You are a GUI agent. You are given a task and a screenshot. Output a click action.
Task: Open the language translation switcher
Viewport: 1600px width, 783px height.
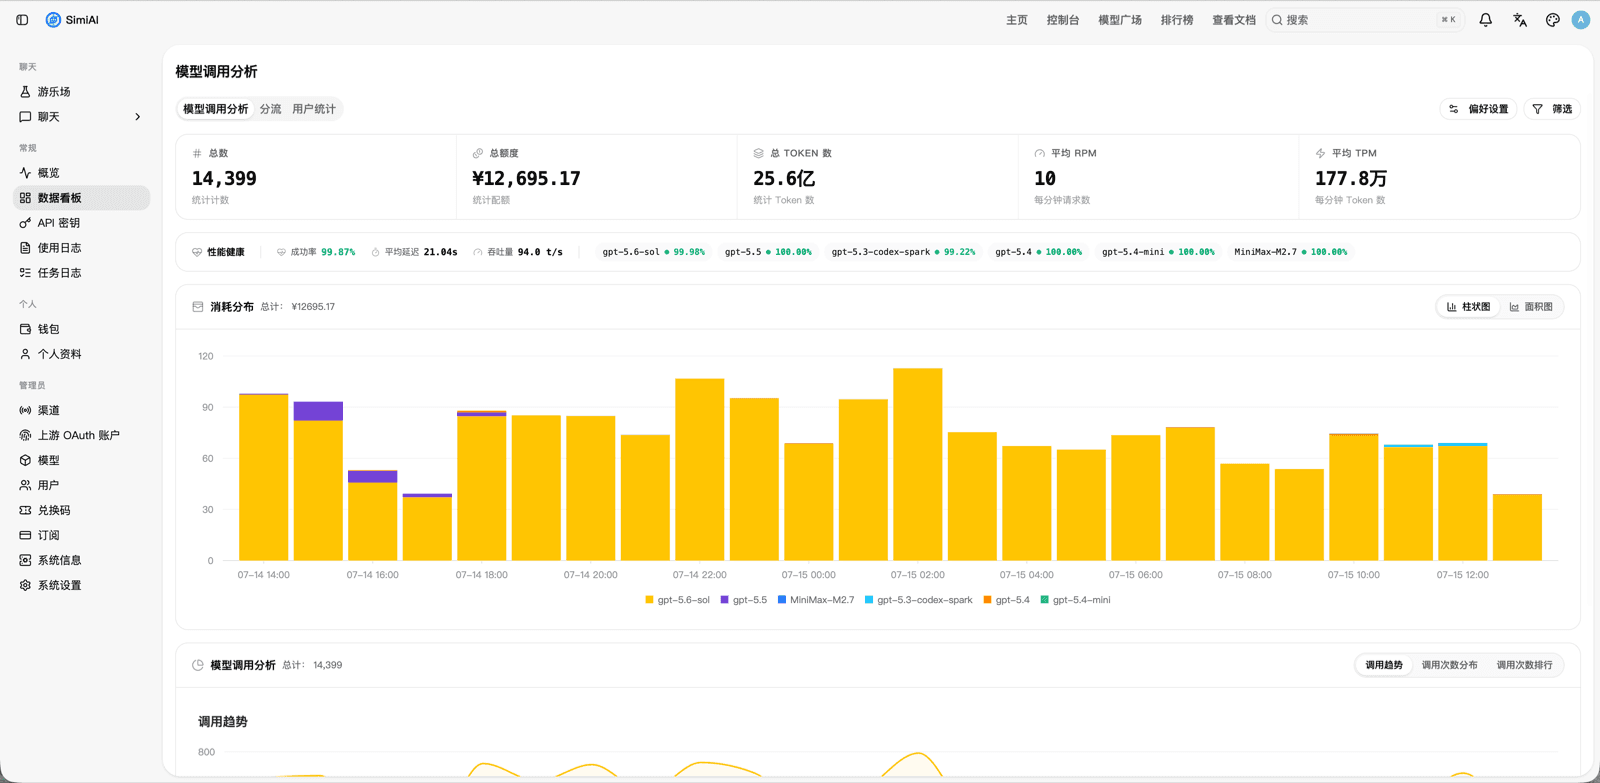click(1520, 20)
